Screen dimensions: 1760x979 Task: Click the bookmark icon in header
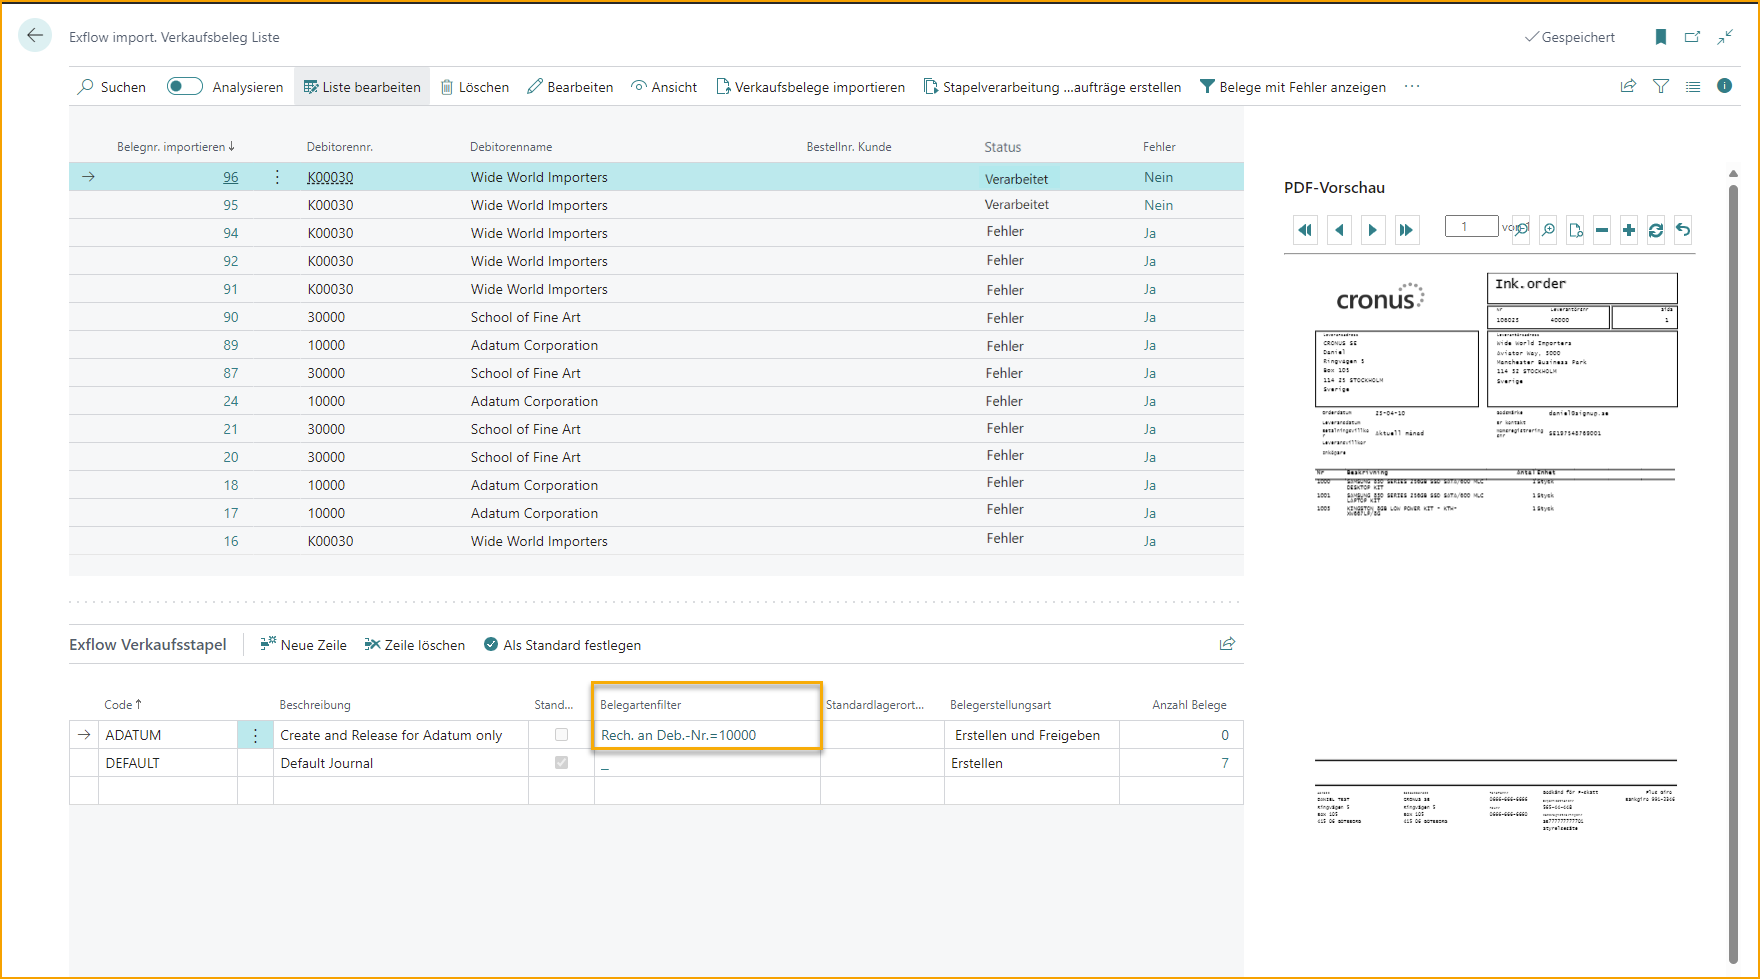pos(1661,37)
